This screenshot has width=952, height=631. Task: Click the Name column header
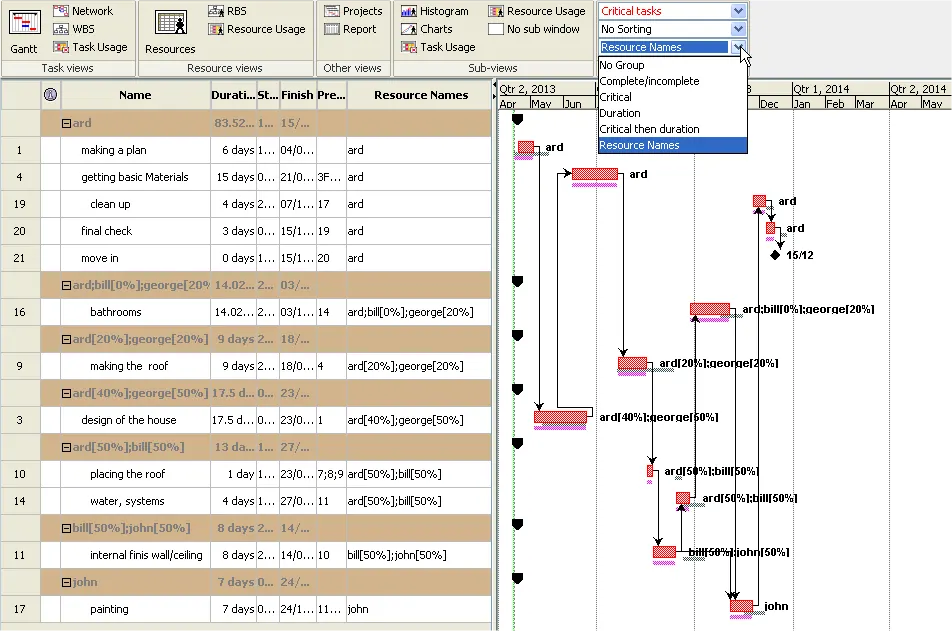(x=135, y=95)
